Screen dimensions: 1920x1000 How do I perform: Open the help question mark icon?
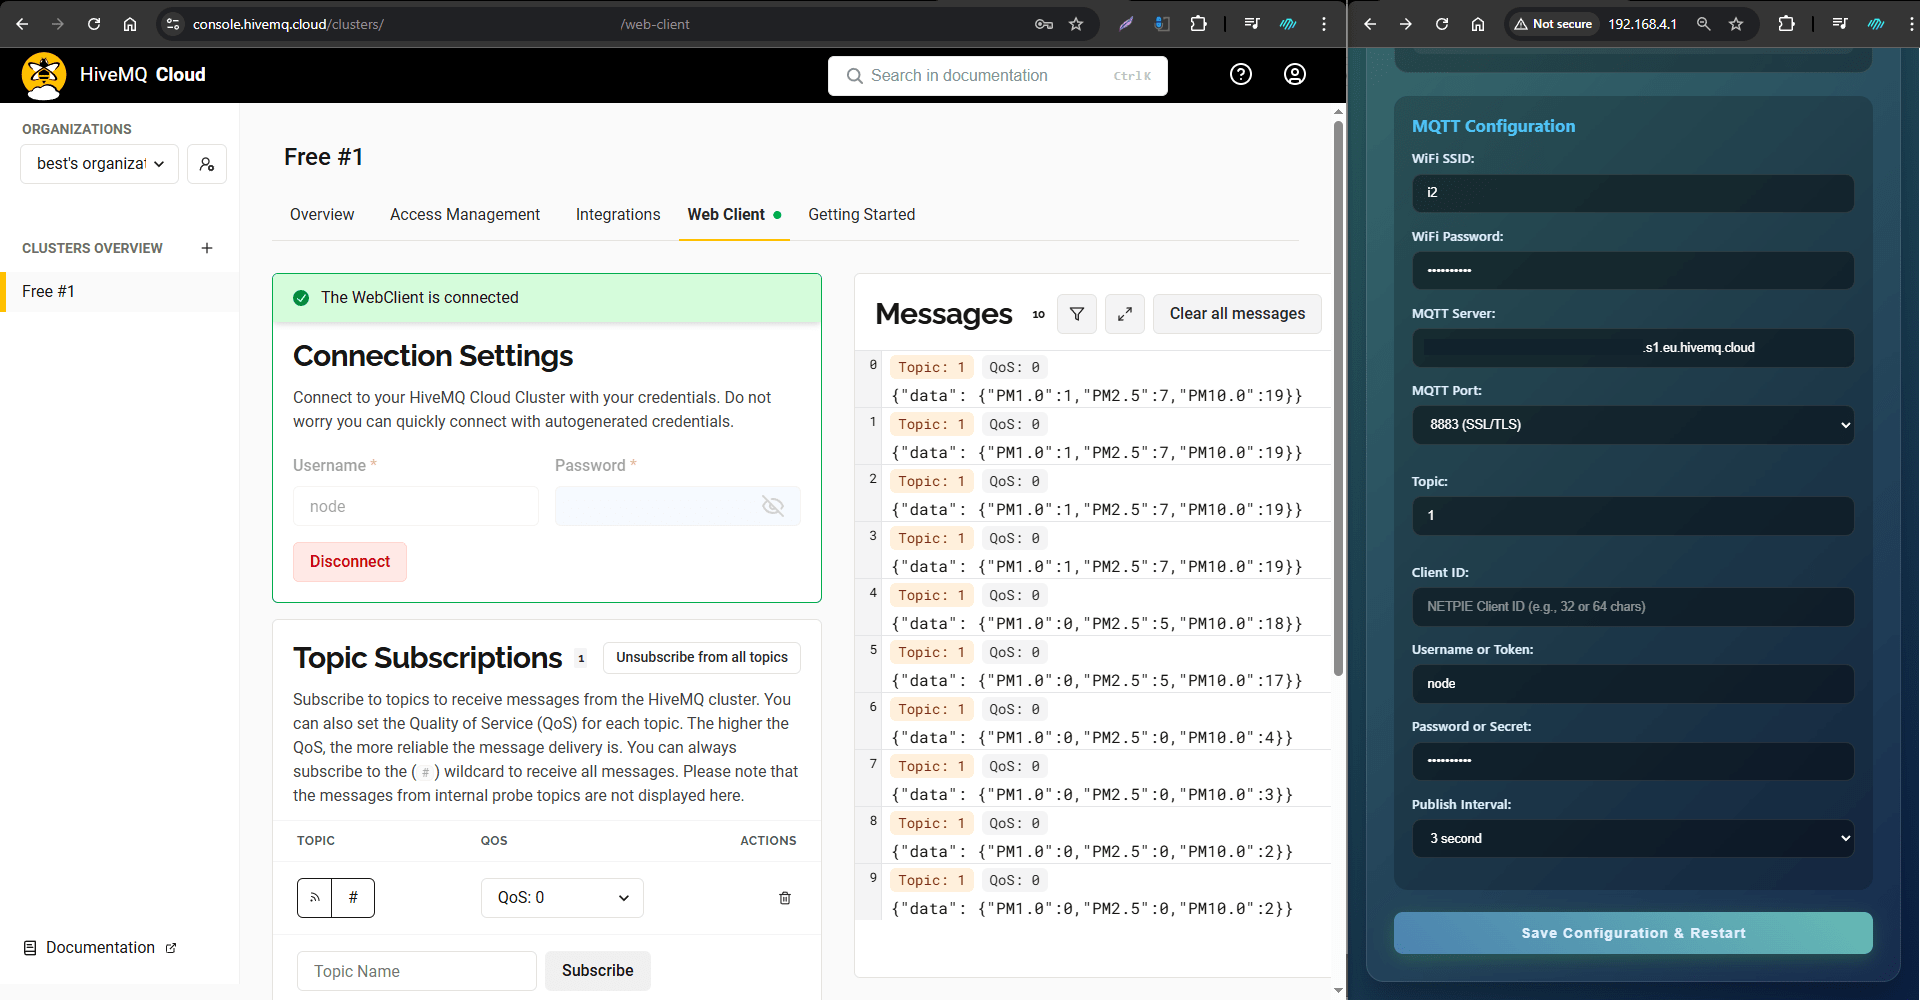(x=1241, y=74)
